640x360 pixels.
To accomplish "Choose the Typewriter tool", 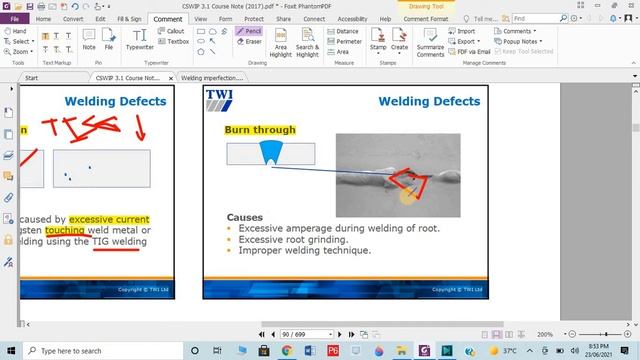I will [140, 39].
